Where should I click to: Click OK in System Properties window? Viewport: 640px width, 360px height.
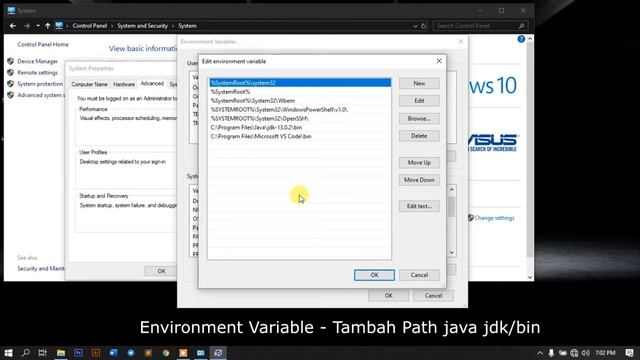[161, 271]
